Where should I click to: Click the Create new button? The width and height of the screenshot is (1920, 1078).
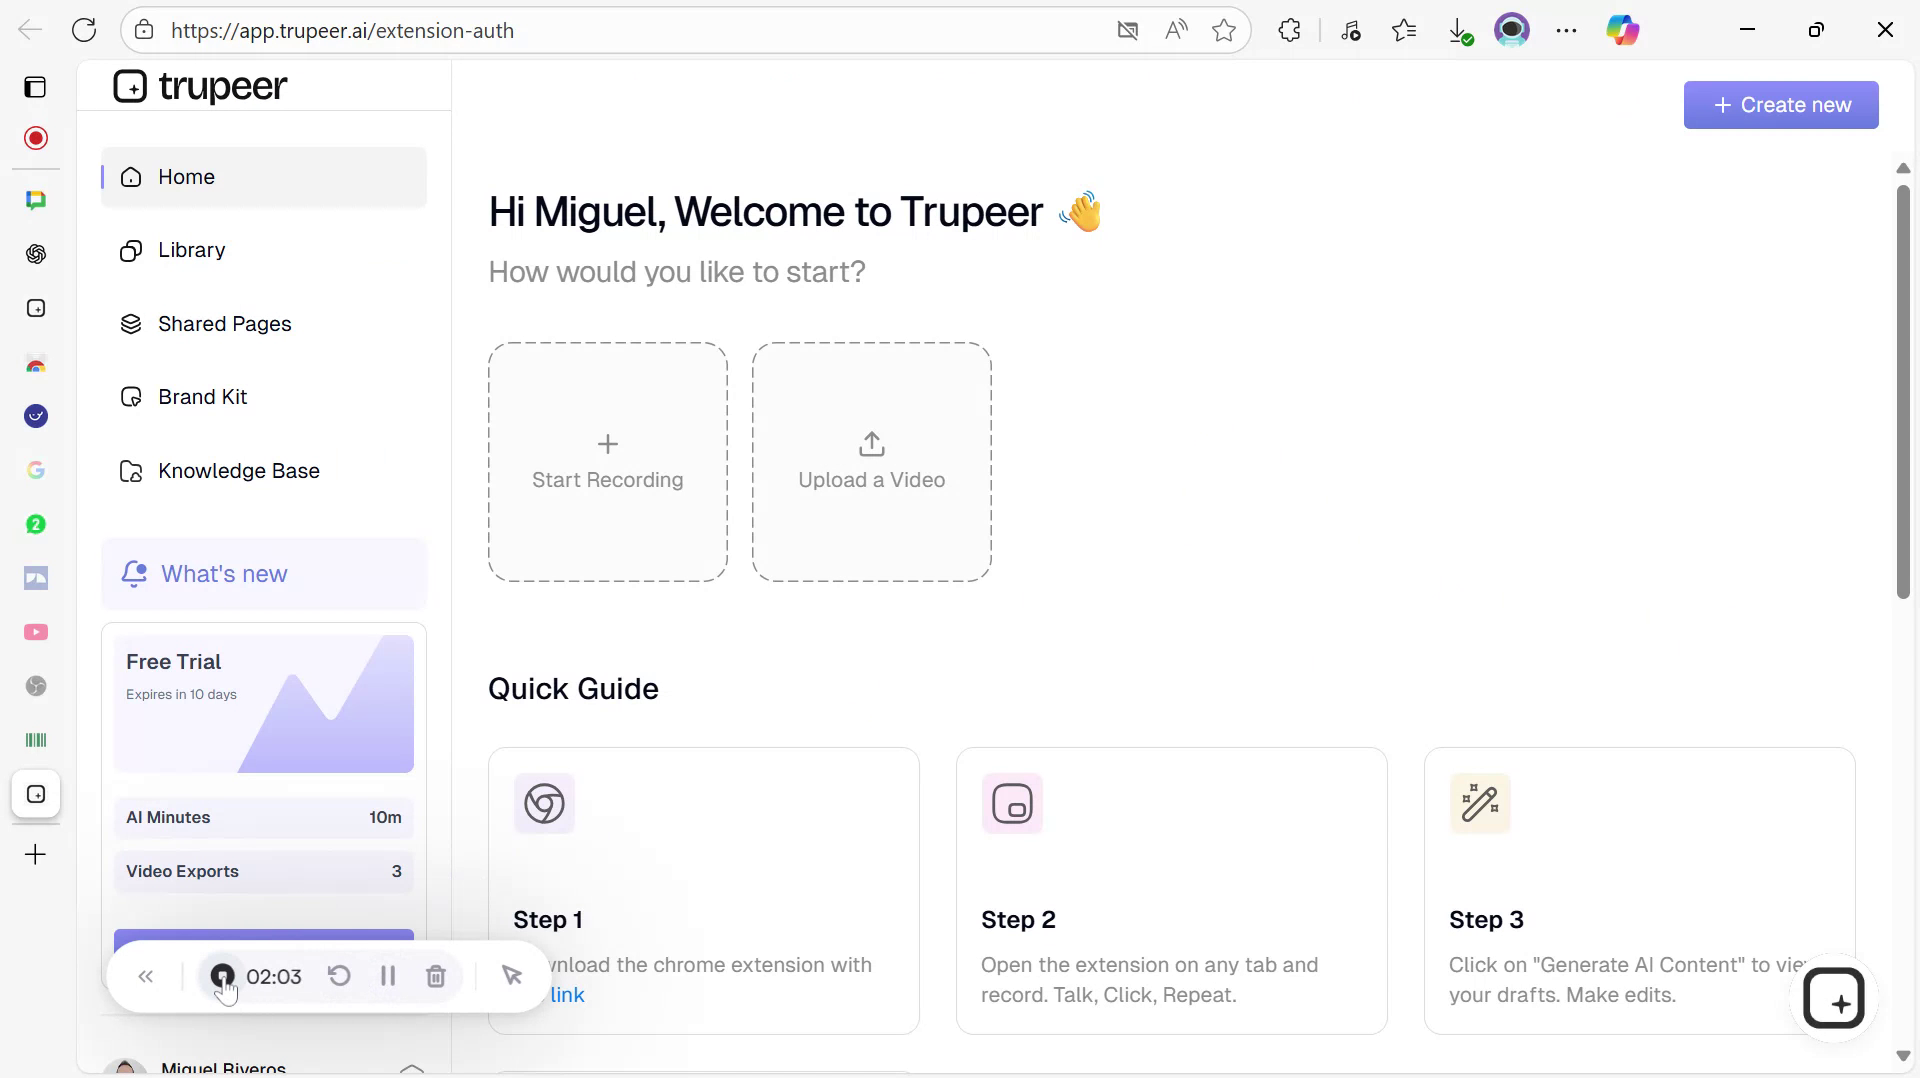coord(1781,104)
